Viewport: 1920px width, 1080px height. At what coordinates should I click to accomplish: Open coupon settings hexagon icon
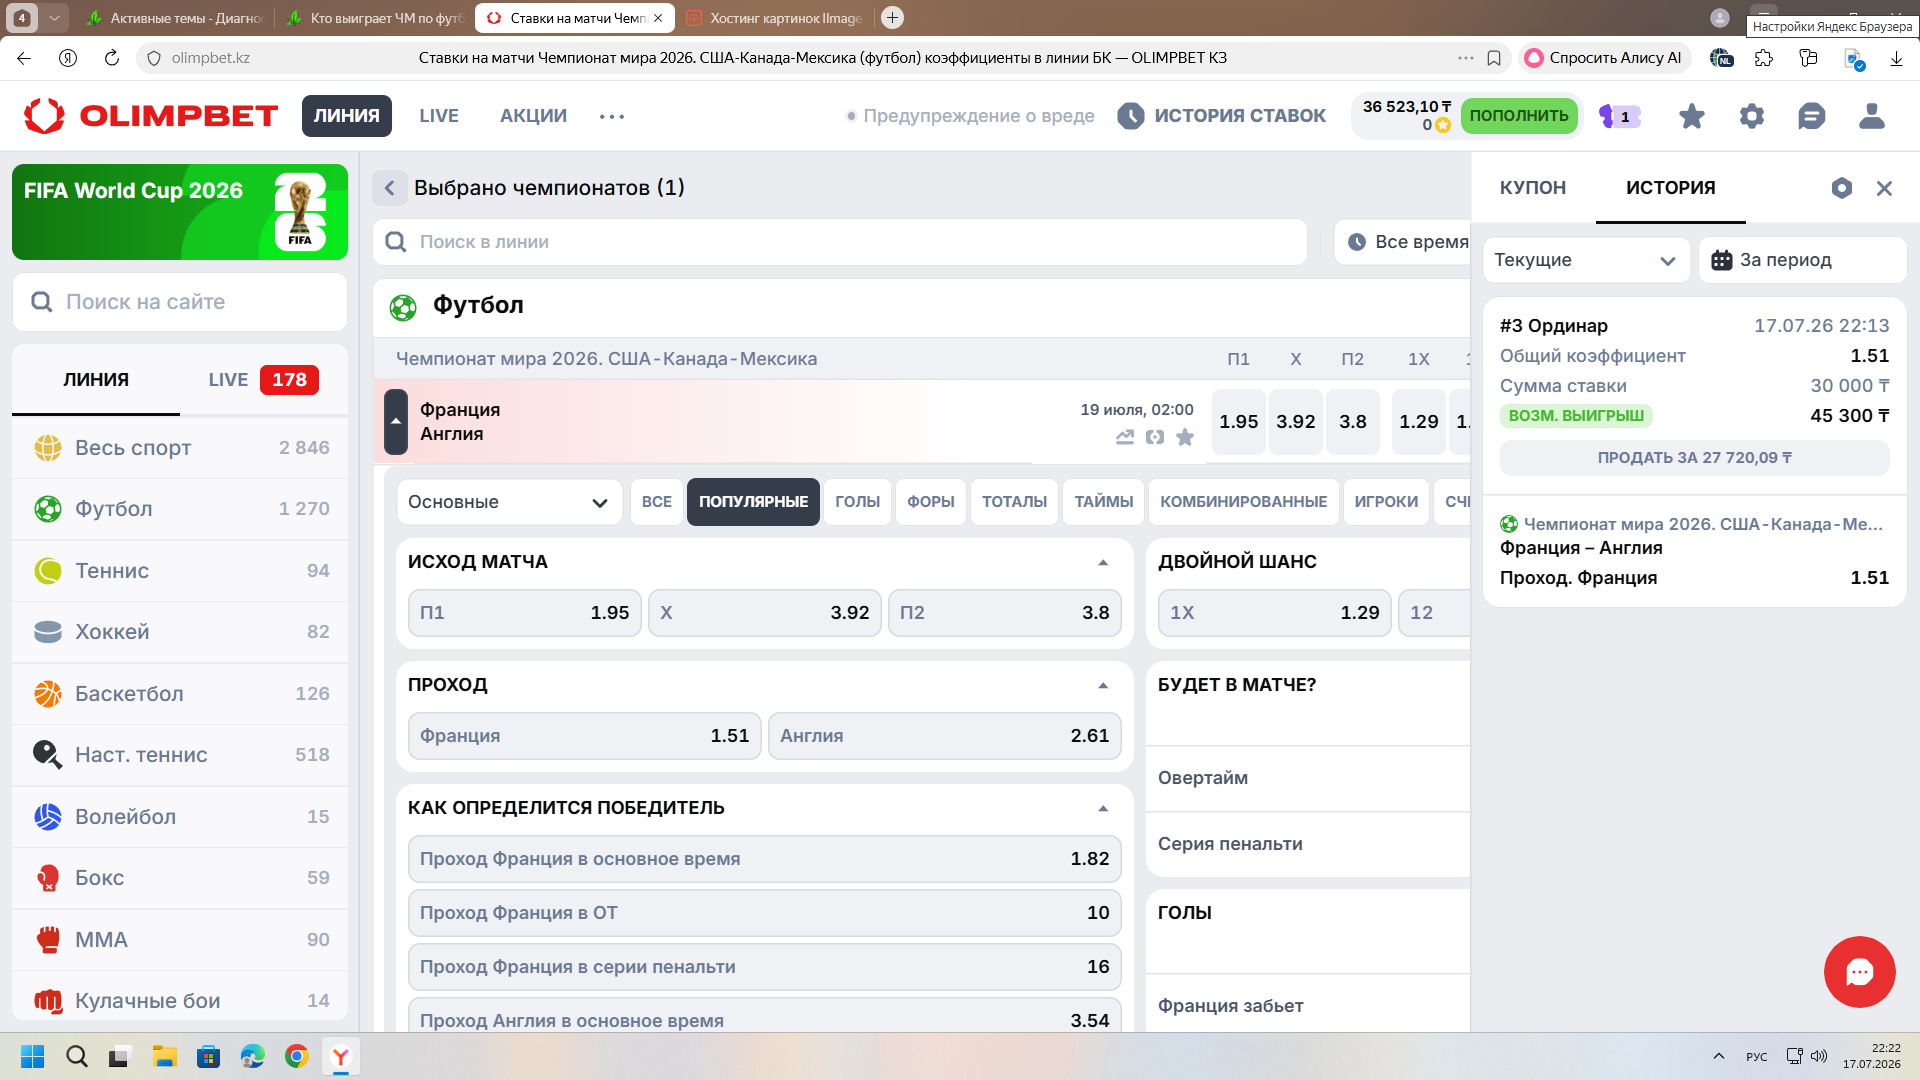1842,188
